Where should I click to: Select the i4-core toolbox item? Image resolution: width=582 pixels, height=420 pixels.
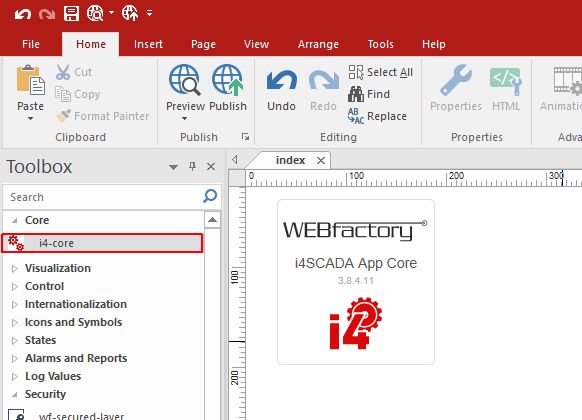[102, 243]
